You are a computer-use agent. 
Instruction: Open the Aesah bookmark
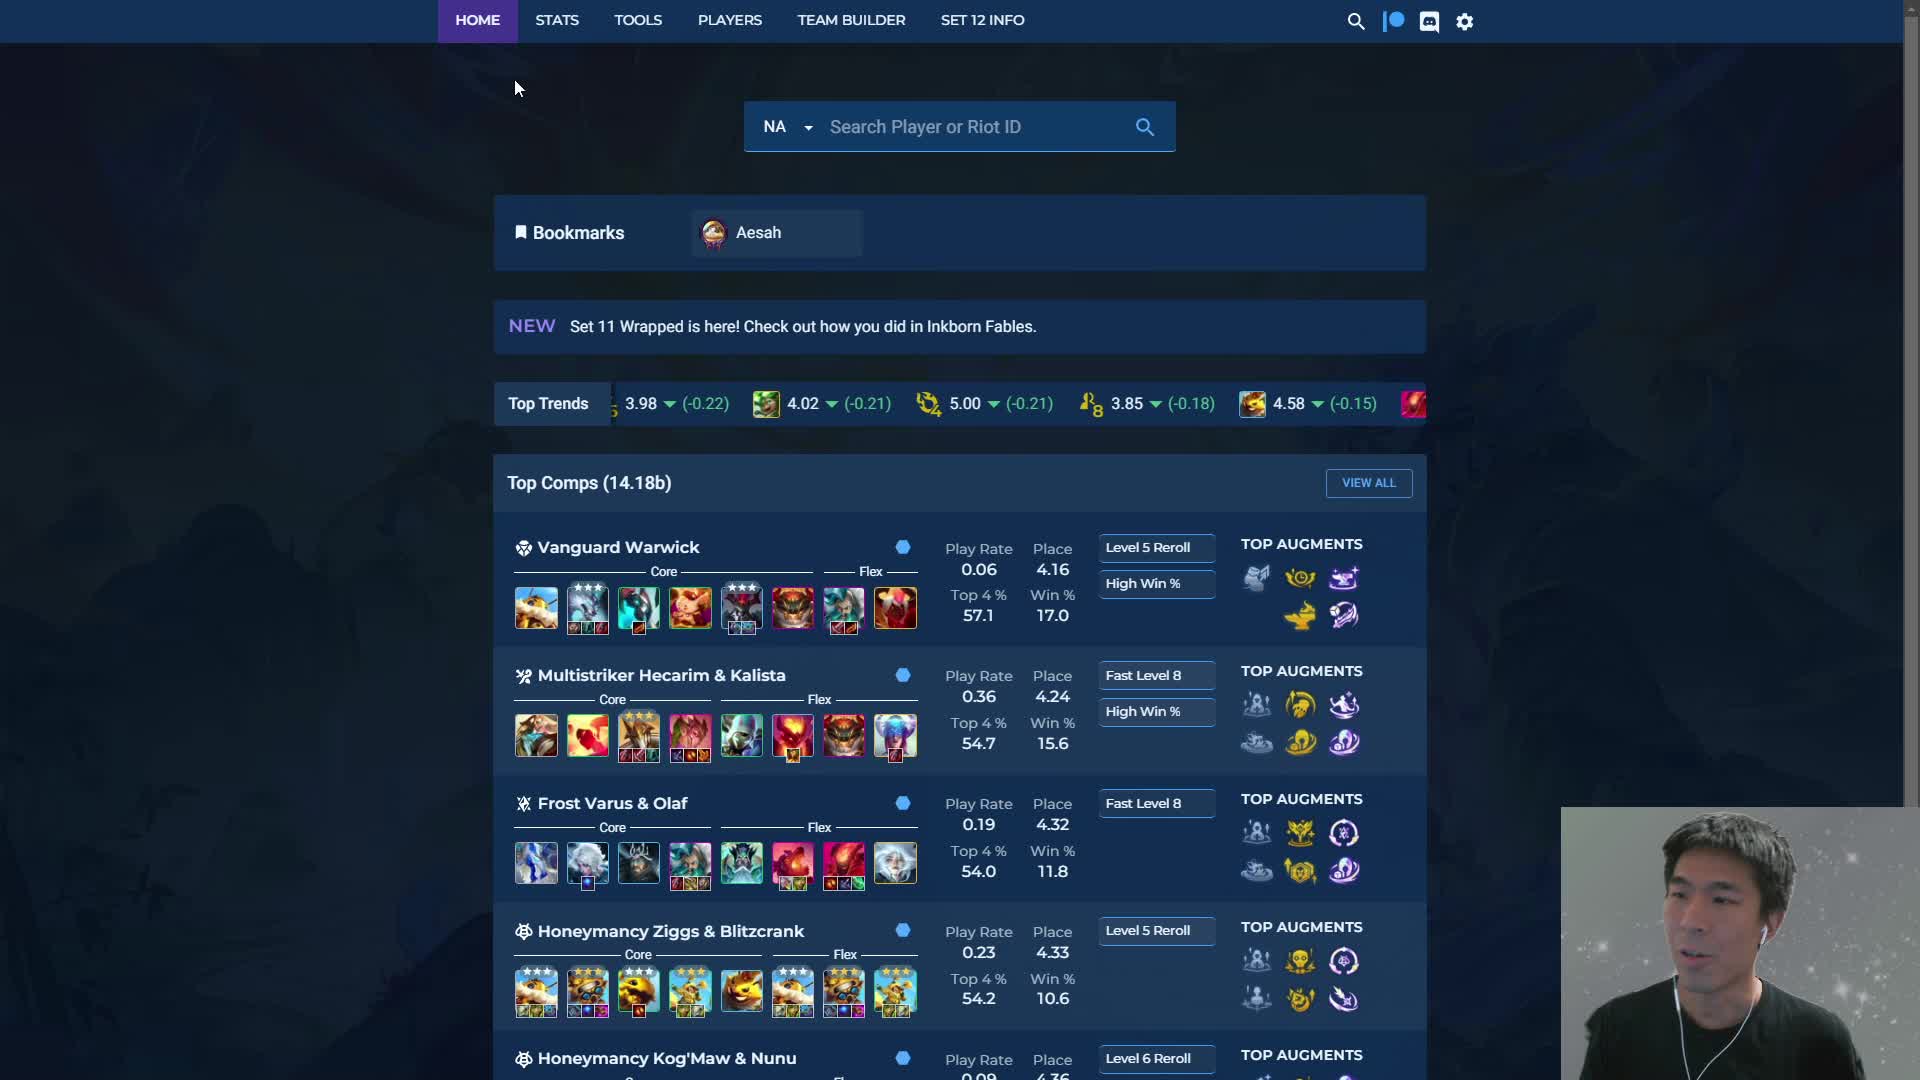pos(777,233)
